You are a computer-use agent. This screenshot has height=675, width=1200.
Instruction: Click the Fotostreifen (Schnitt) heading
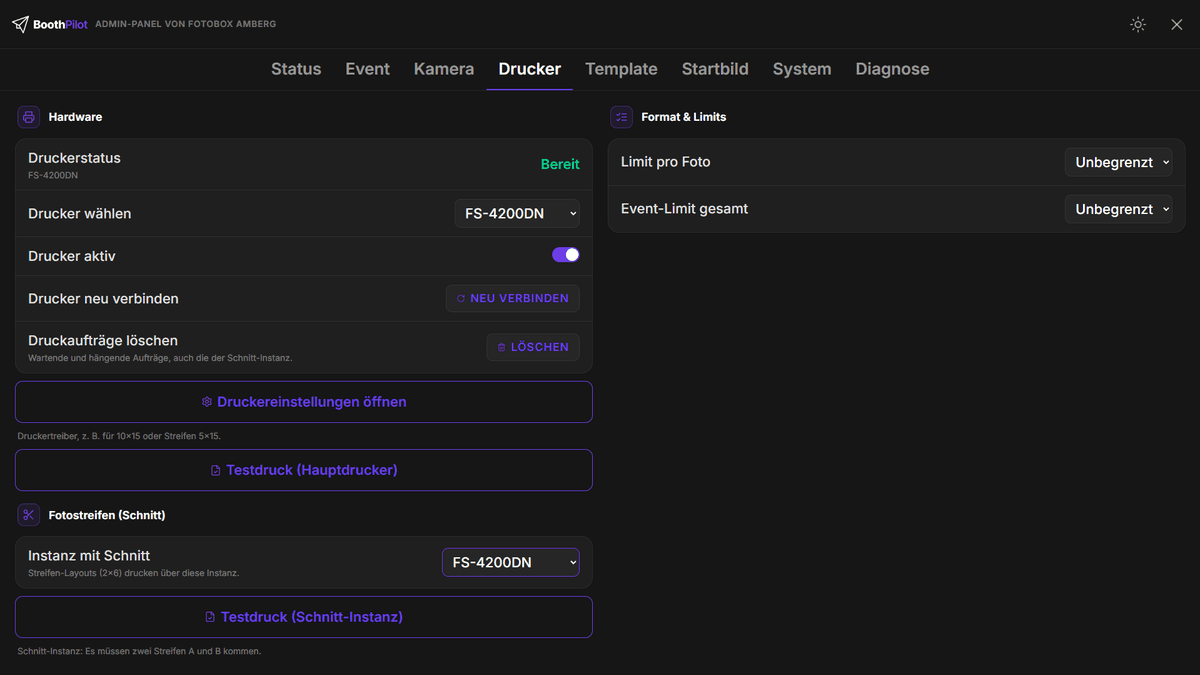click(107, 515)
